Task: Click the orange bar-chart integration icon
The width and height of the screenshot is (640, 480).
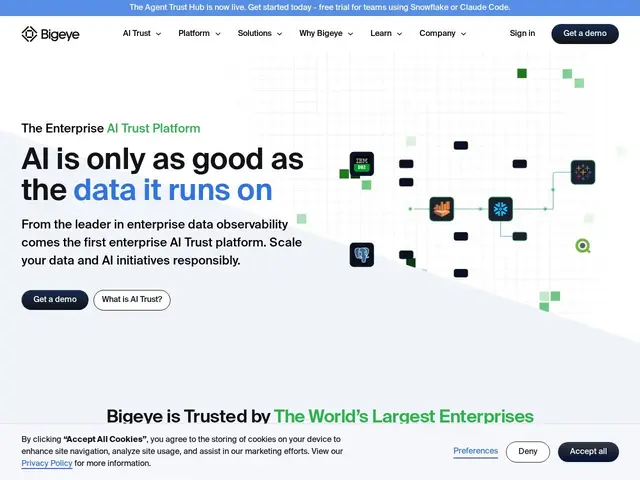Action: (x=442, y=209)
